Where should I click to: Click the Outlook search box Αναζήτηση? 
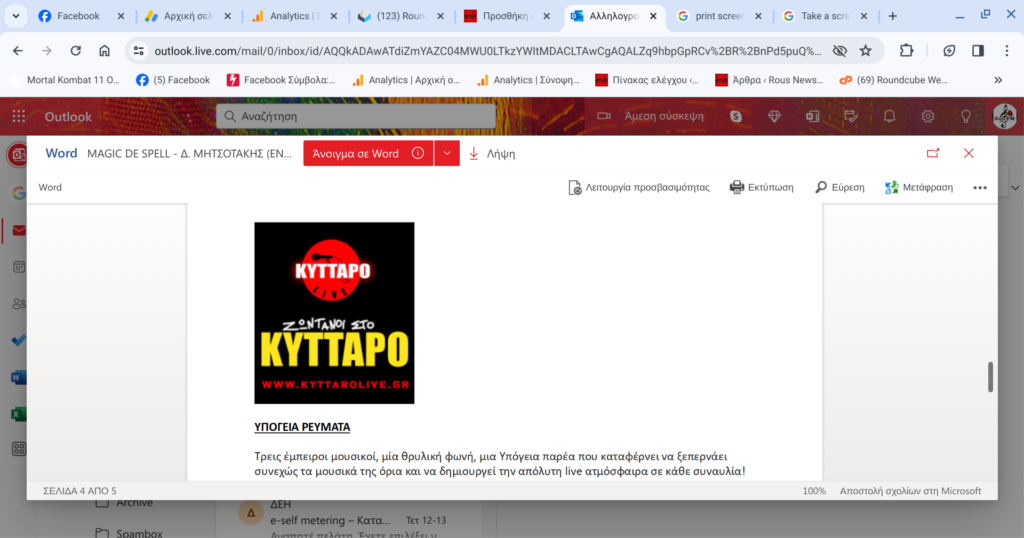(356, 116)
